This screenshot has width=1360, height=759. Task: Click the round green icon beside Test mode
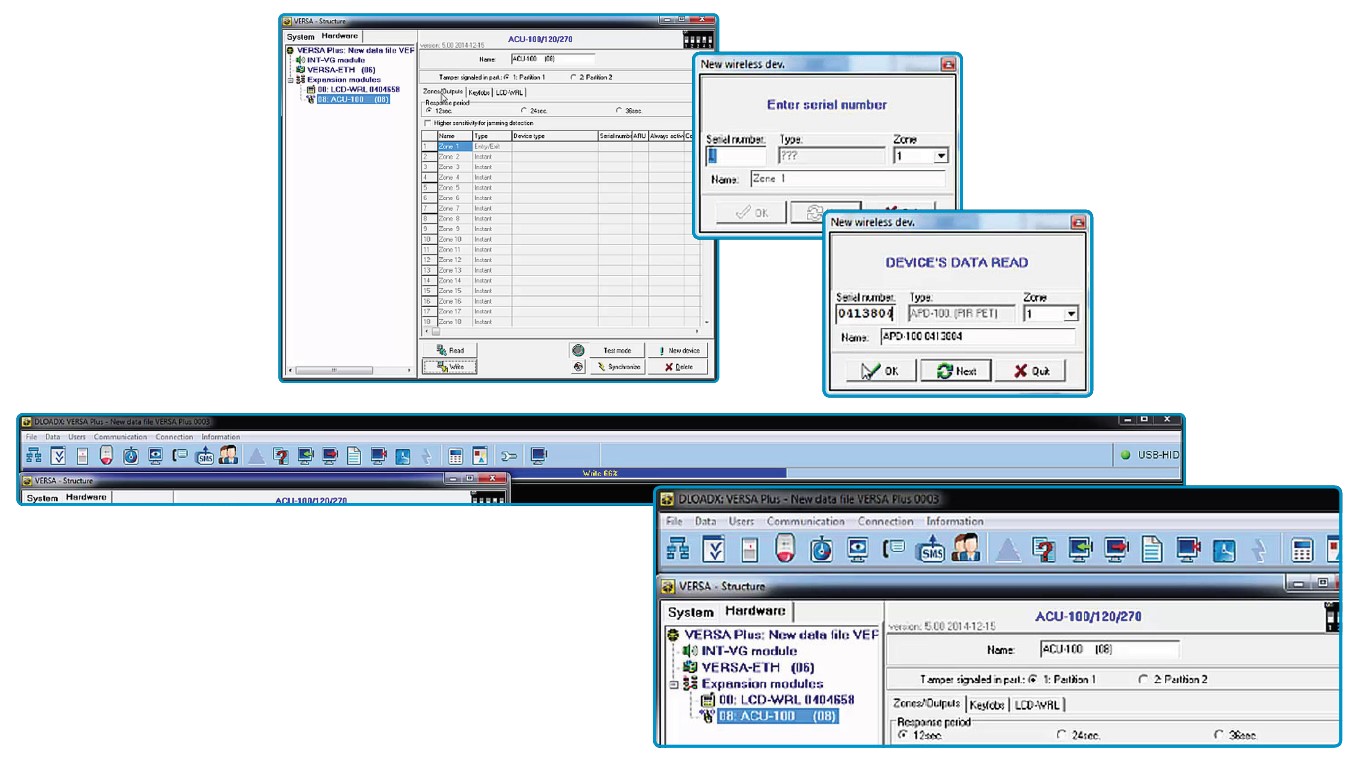coord(578,351)
